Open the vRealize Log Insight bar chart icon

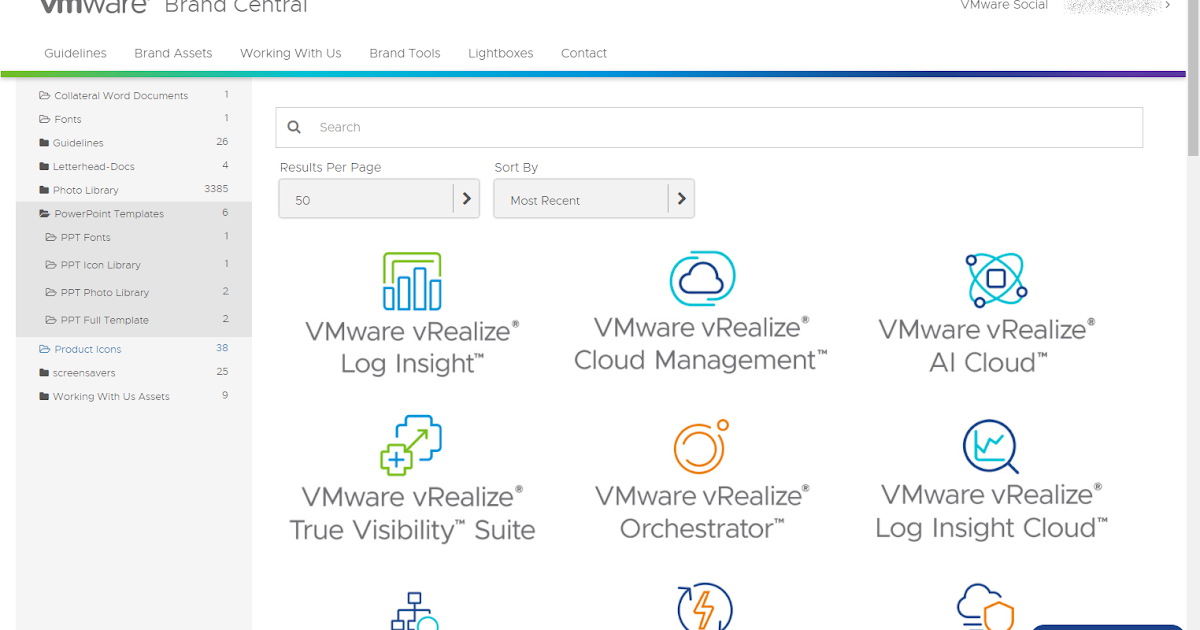pyautogui.click(x=412, y=281)
